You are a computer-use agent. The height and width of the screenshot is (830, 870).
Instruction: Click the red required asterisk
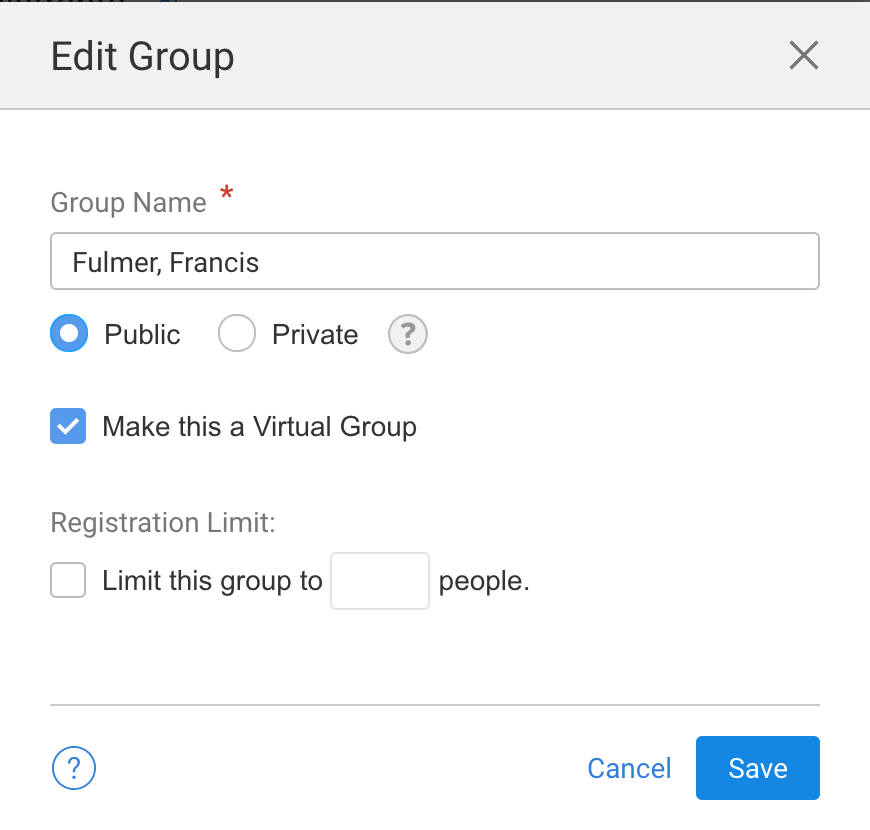pyautogui.click(x=226, y=196)
